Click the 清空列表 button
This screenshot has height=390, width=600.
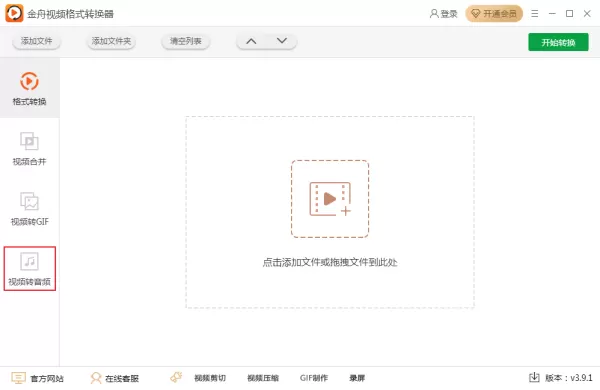(186, 41)
